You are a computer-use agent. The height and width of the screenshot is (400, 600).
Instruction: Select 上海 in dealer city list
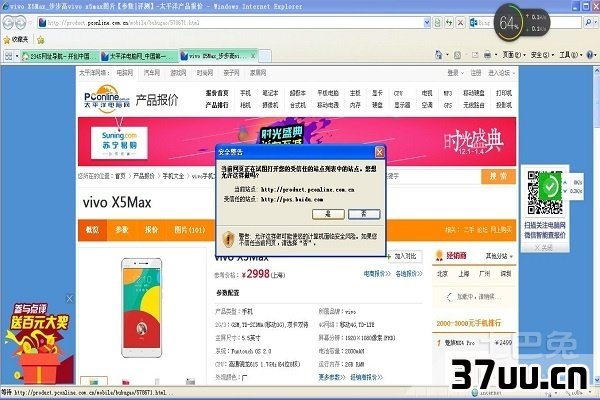(463, 274)
